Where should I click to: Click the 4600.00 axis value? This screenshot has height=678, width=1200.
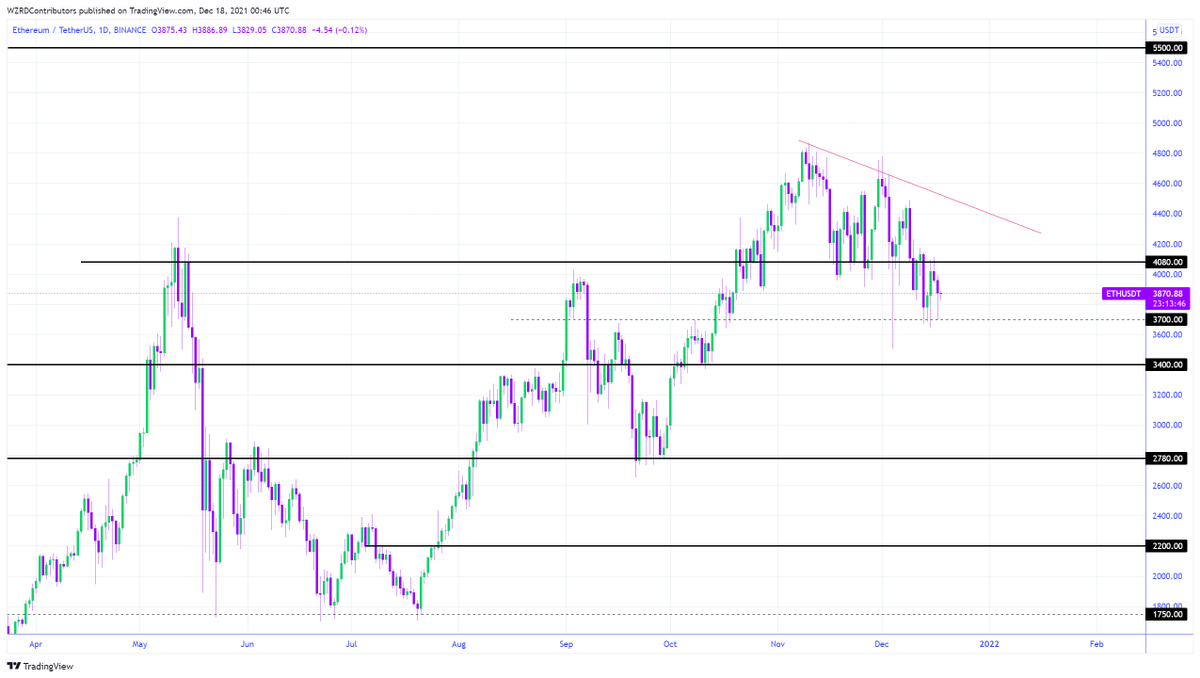[1166, 184]
